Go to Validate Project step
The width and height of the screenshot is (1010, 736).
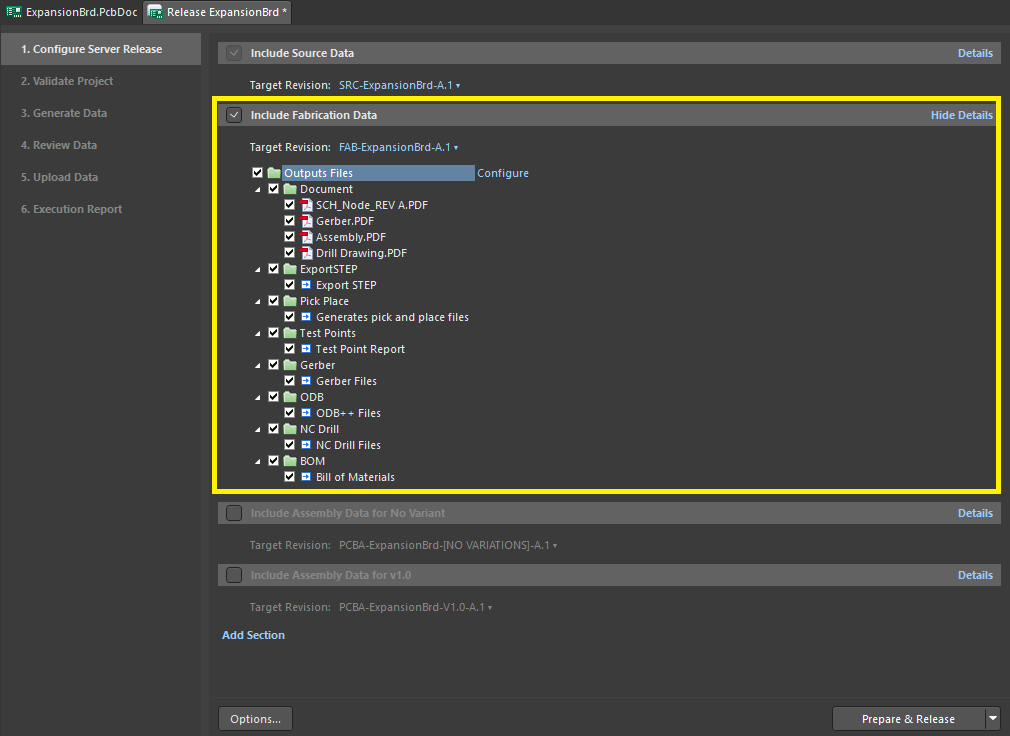click(101, 81)
